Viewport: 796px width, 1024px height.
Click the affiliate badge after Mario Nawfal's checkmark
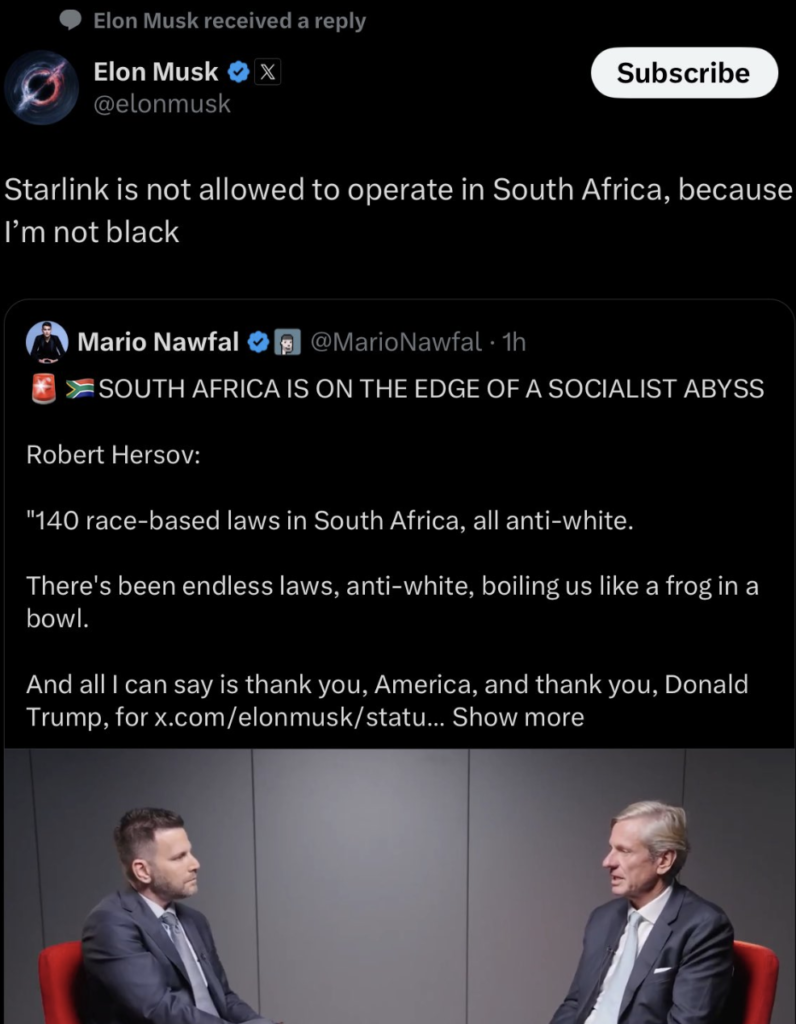point(288,343)
